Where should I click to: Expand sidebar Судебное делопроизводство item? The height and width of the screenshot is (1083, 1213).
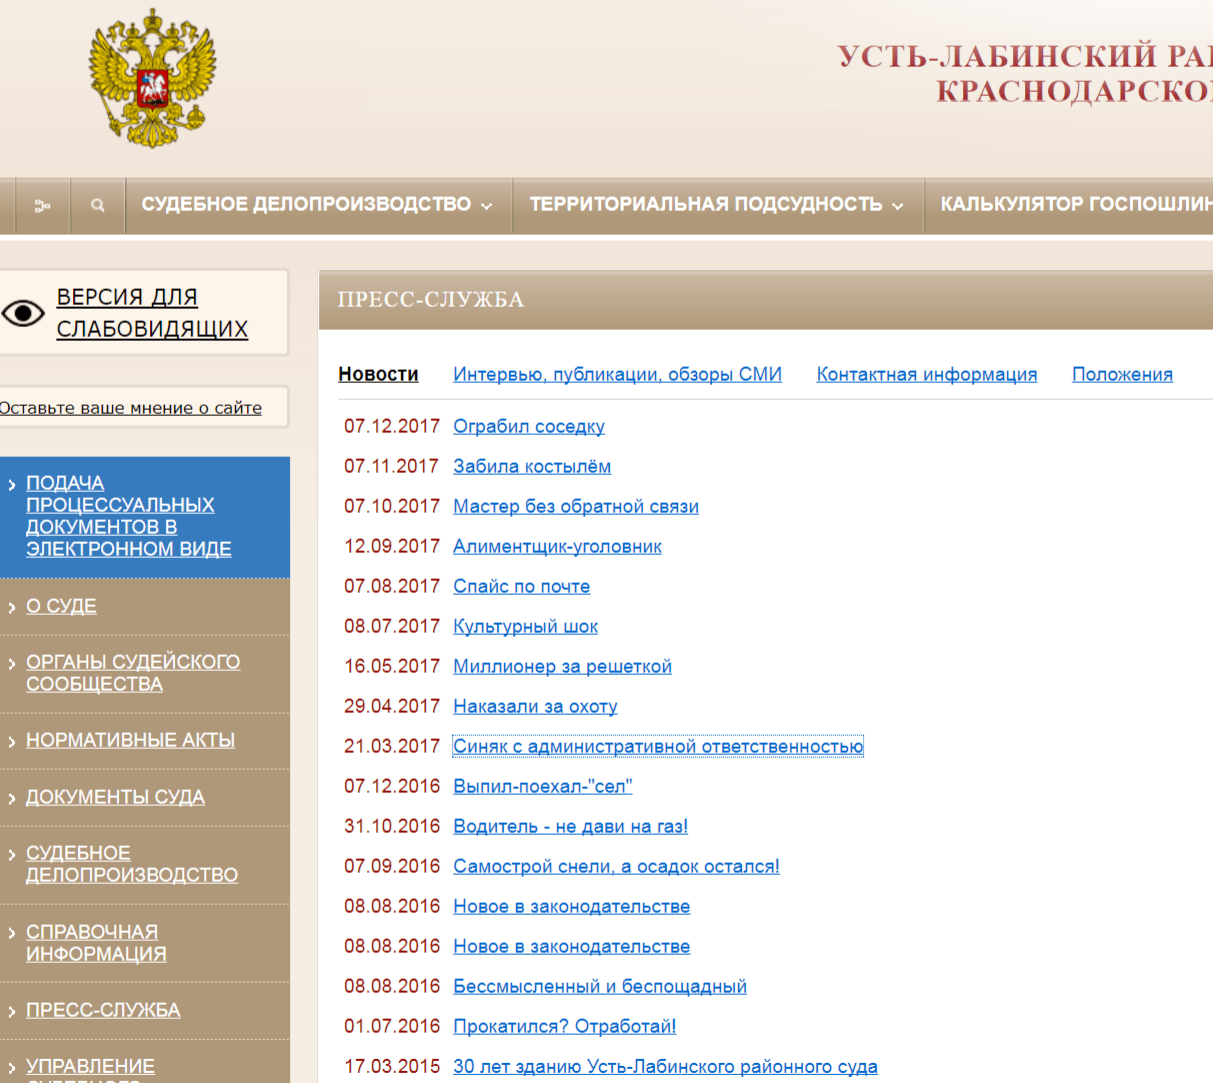pos(132,864)
